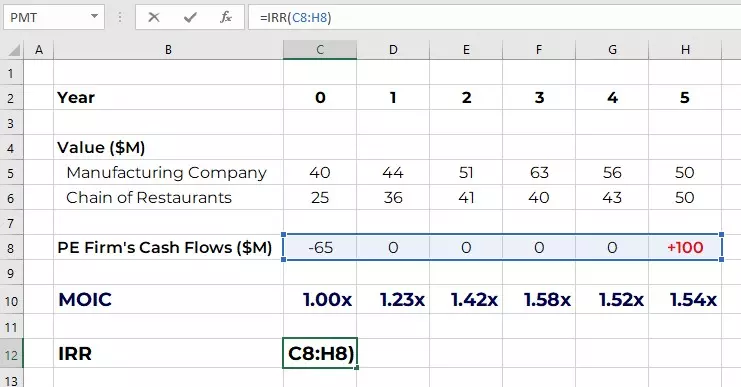The image size is (741, 387).
Task: Click the Year 3 header value cell
Action: coord(539,98)
